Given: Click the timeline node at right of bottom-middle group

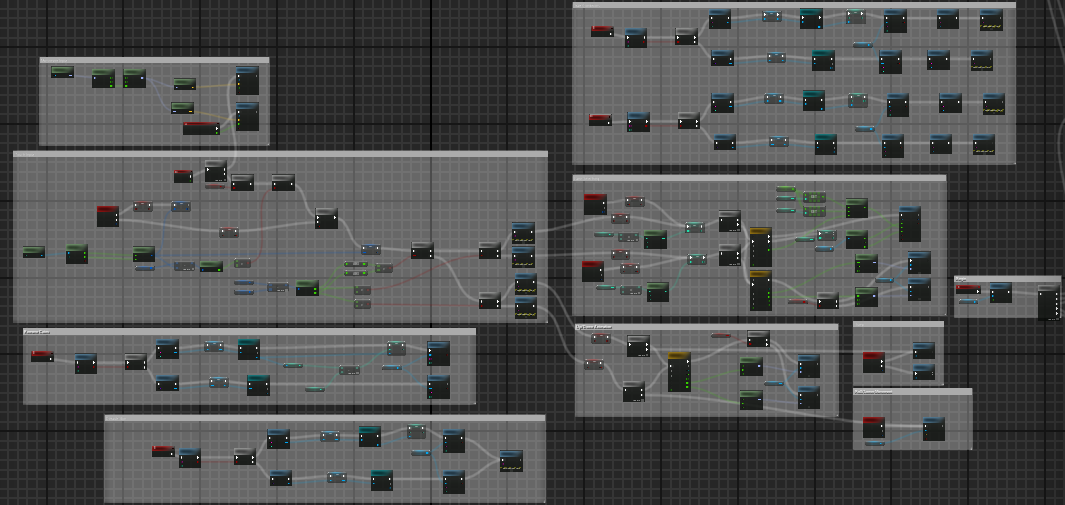Looking at the screenshot, I should [511, 461].
